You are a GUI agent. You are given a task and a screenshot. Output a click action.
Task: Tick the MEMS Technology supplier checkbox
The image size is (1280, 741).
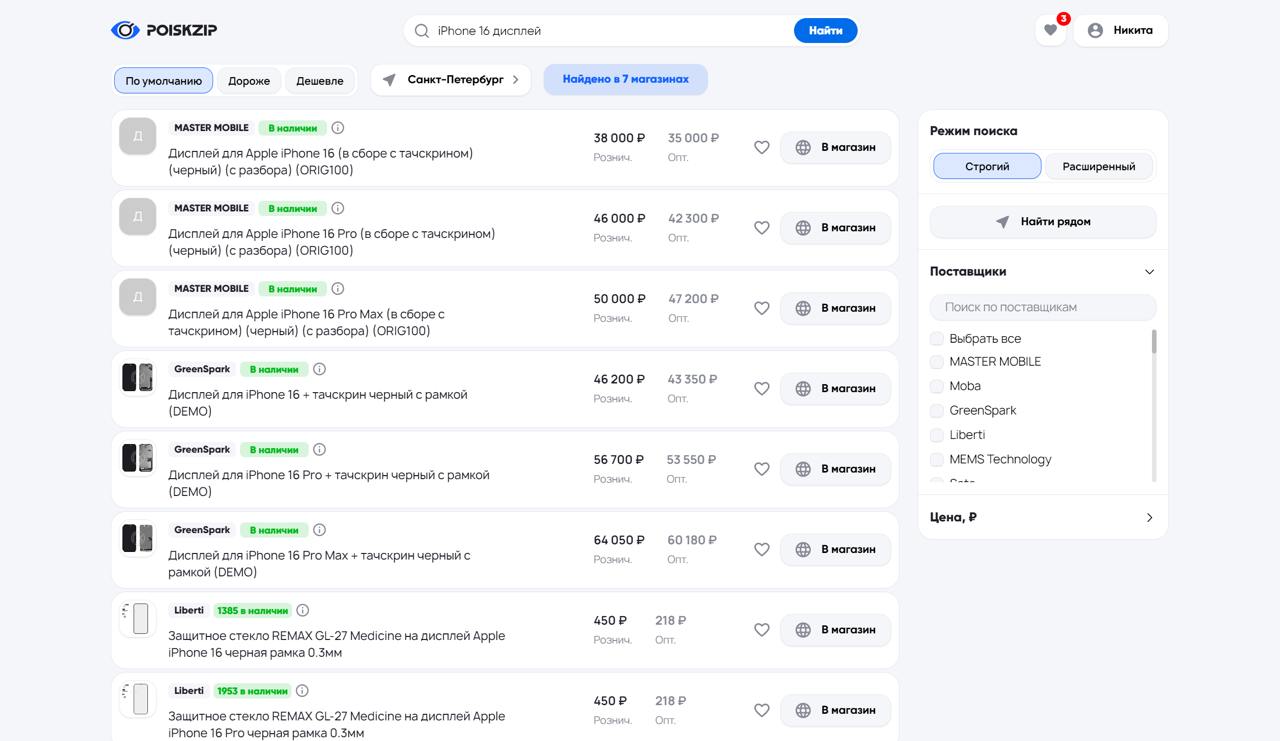[937, 460]
